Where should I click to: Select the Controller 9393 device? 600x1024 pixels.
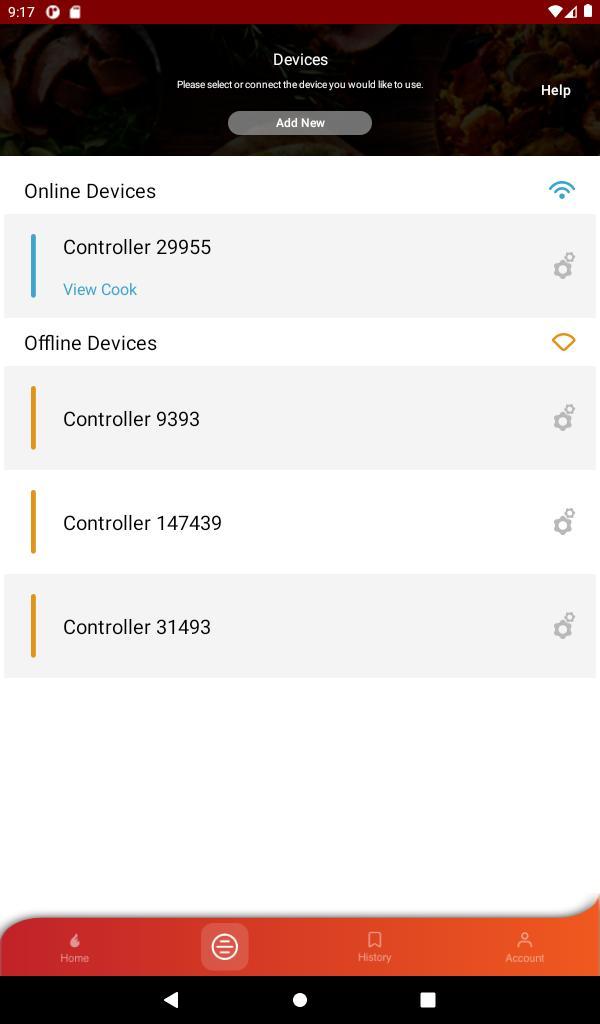click(131, 419)
